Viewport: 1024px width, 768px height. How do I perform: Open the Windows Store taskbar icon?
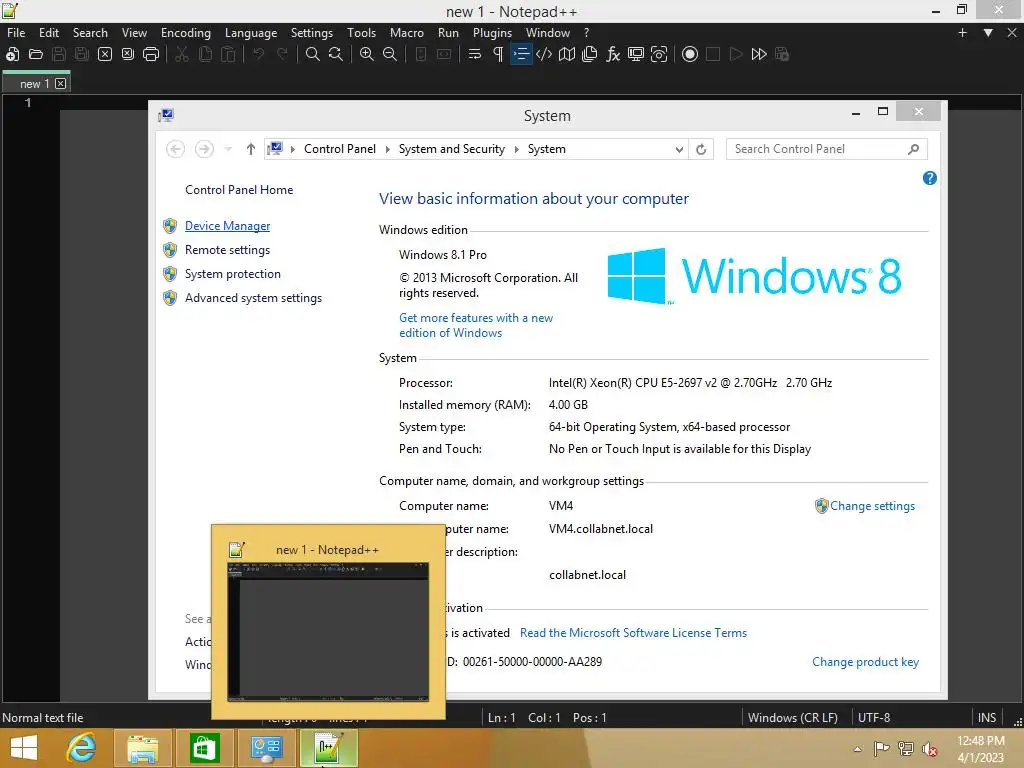204,748
